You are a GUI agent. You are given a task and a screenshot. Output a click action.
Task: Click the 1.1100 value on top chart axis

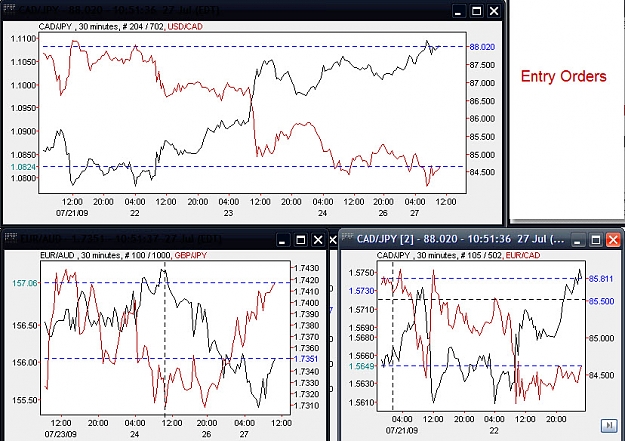[24, 39]
